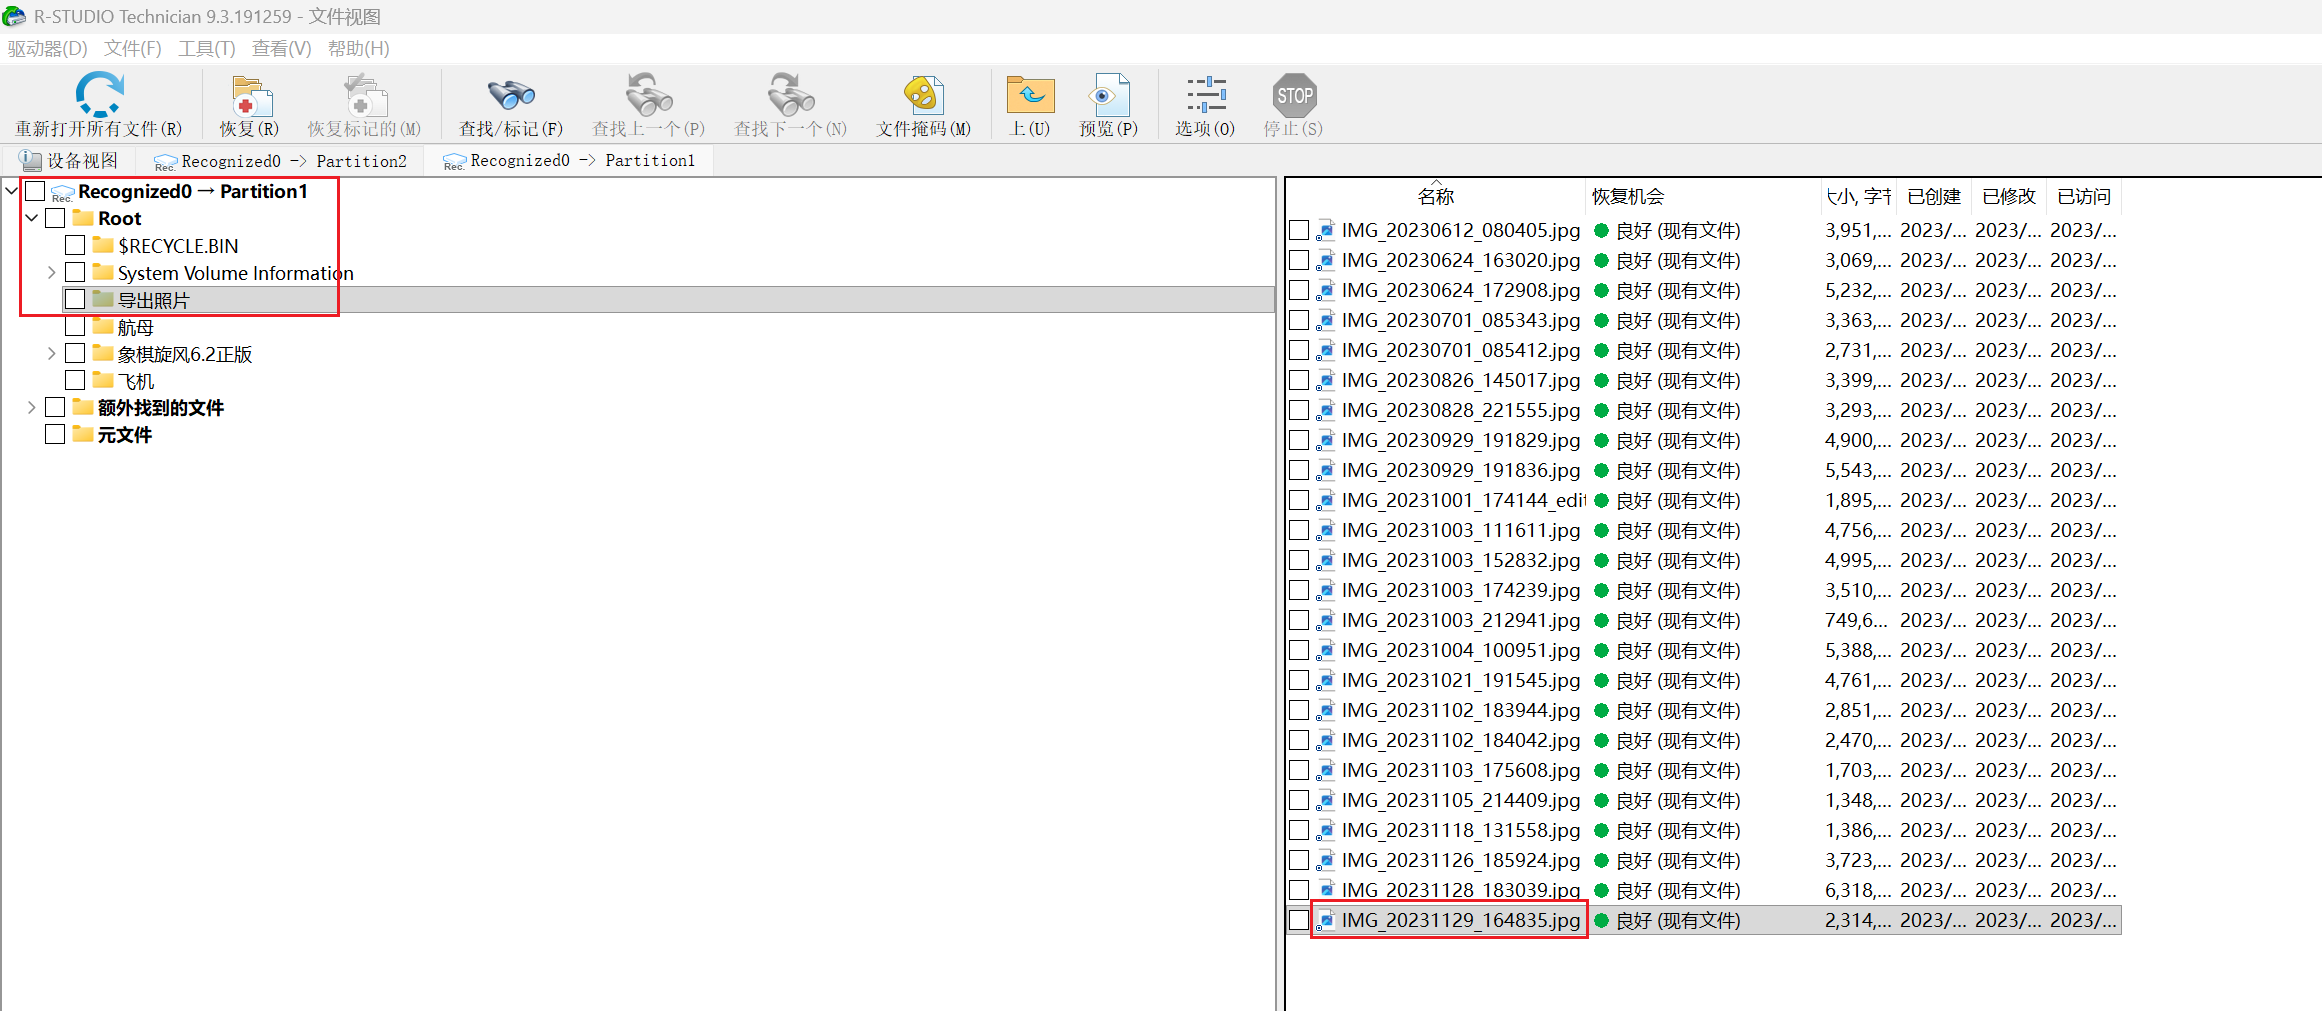This screenshot has height=1011, width=2322.
Task: Switch to Recognized0 -> Partition2 tab
Action: click(281, 161)
